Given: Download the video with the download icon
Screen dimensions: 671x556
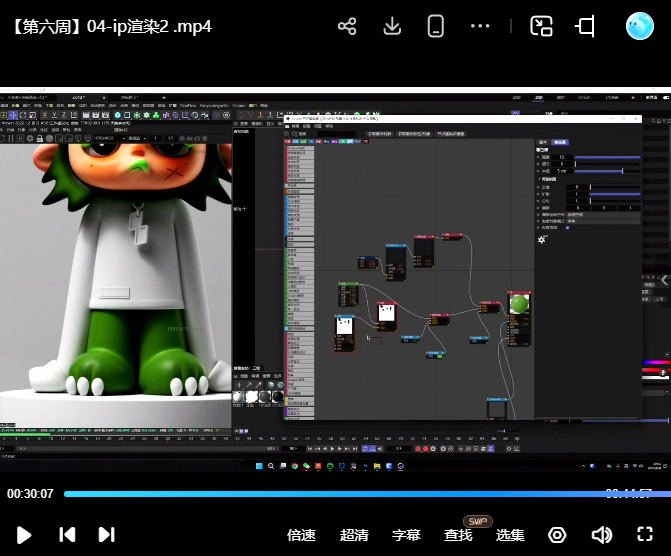Looking at the screenshot, I should (x=392, y=27).
